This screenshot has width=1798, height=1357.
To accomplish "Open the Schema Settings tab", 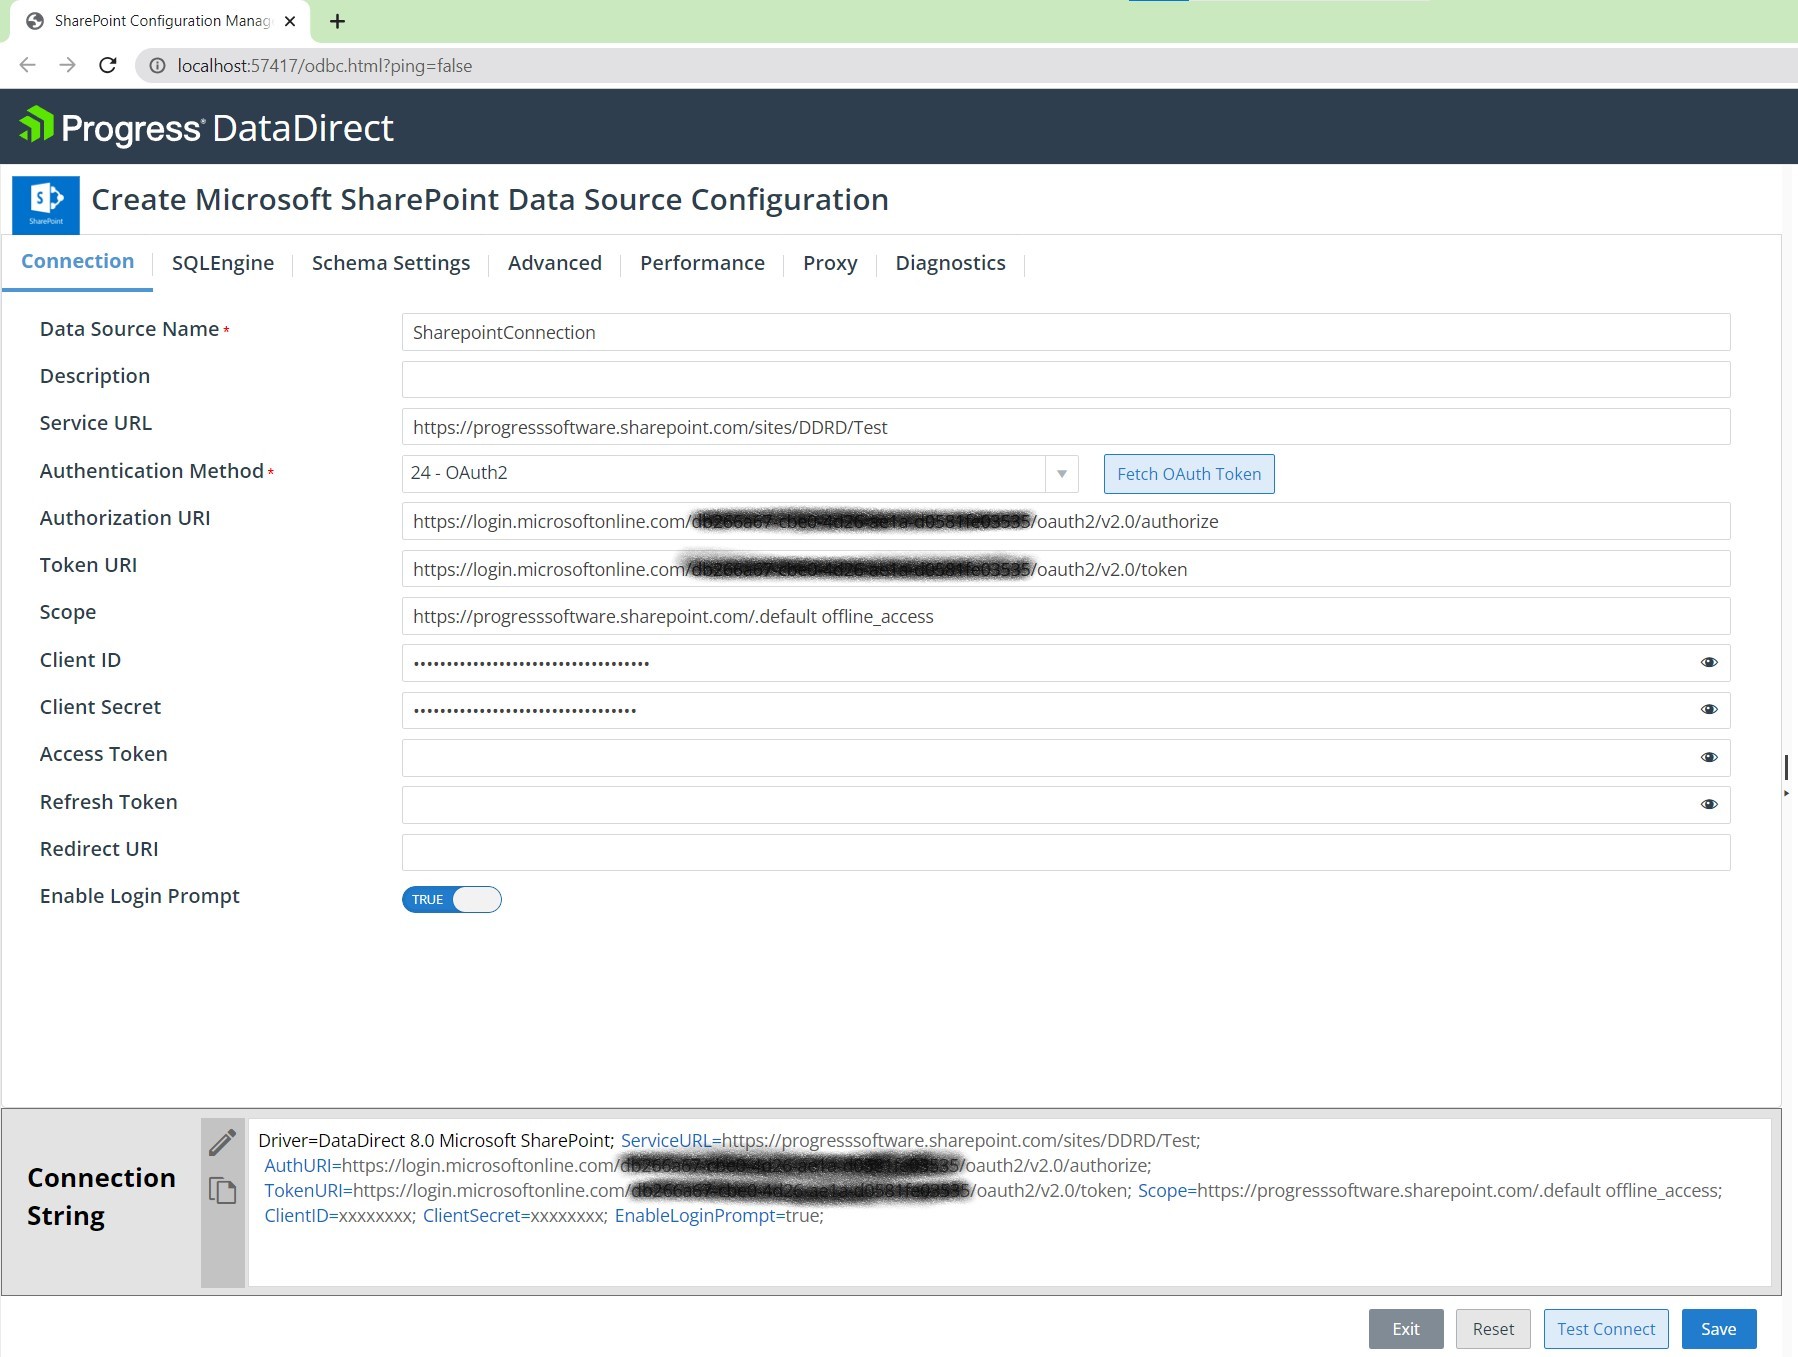I will point(390,263).
